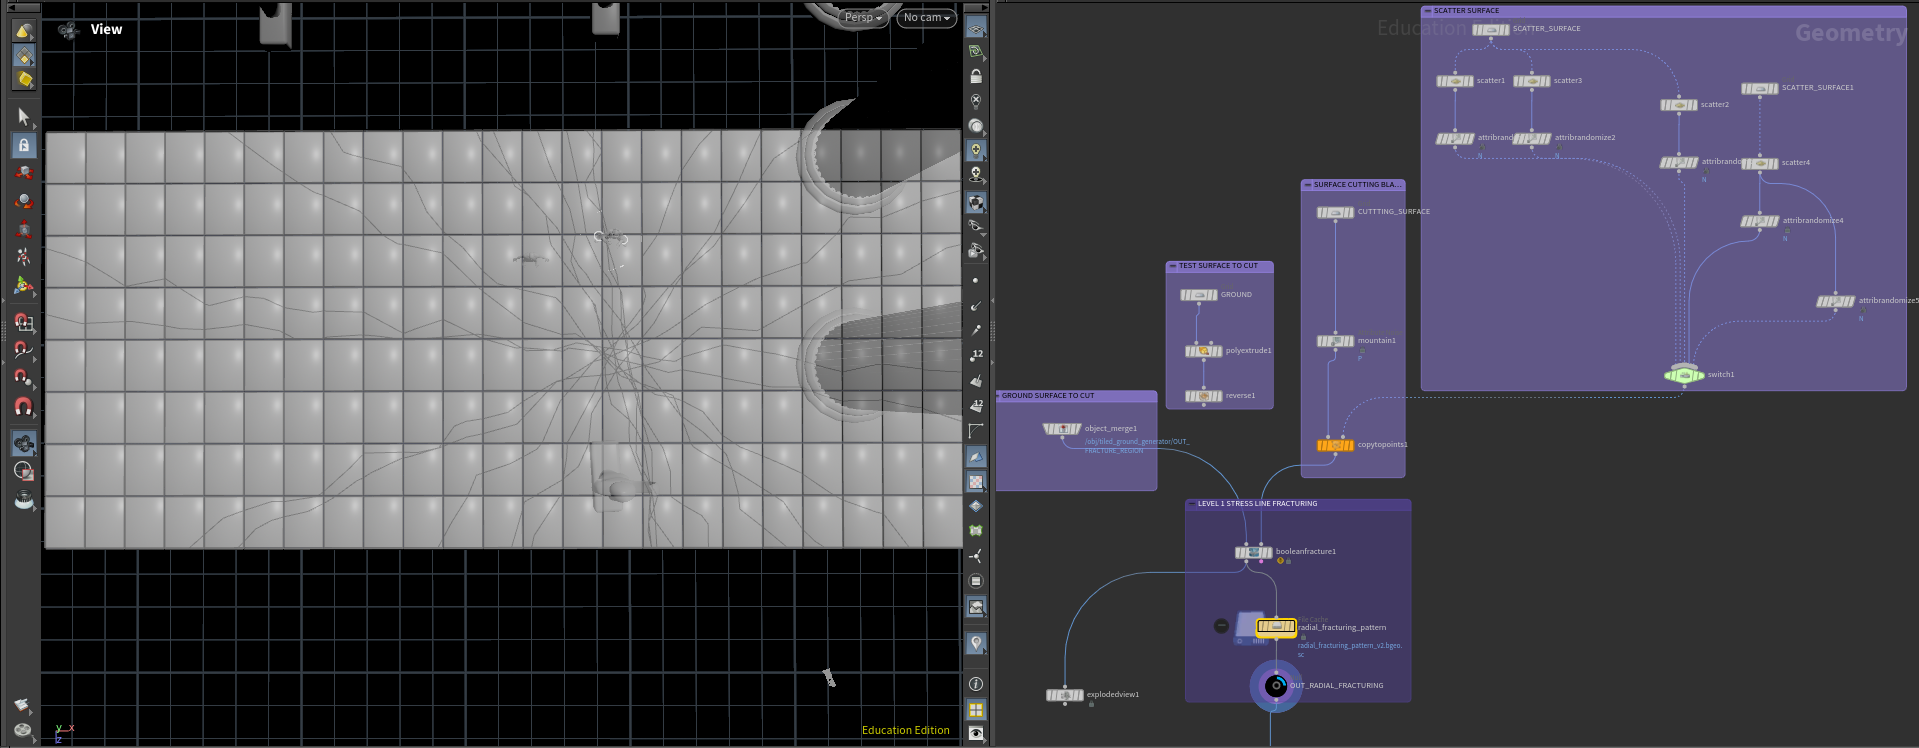Click the minus button beside the file cache disk
The width and height of the screenshot is (1919, 748).
tap(1221, 626)
